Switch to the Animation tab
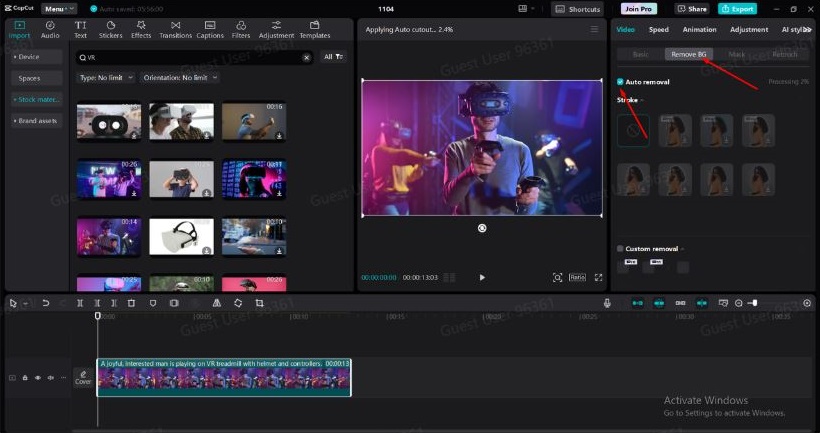The image size is (820, 433). (x=699, y=29)
